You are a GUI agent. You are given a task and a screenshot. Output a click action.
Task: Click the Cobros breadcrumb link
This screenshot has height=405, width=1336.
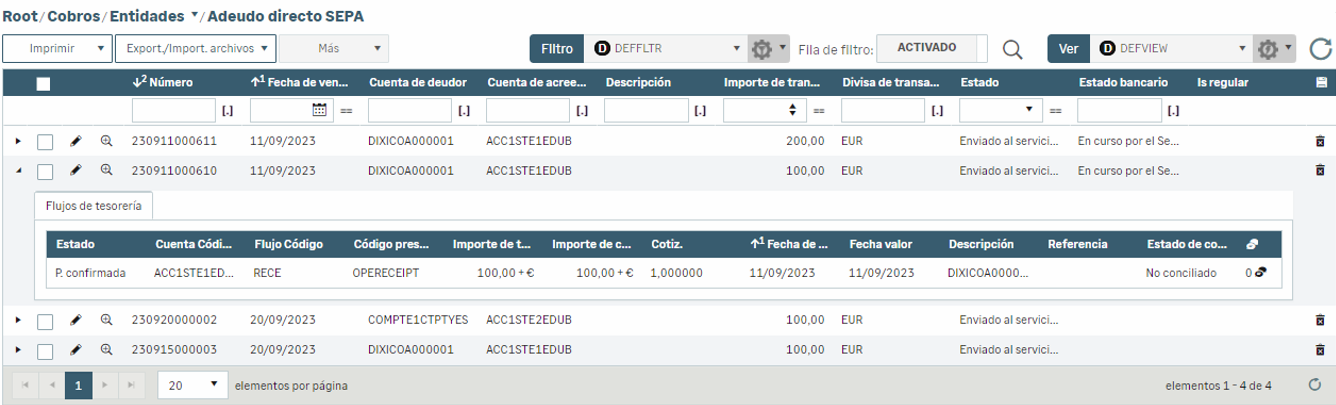[x=78, y=16]
